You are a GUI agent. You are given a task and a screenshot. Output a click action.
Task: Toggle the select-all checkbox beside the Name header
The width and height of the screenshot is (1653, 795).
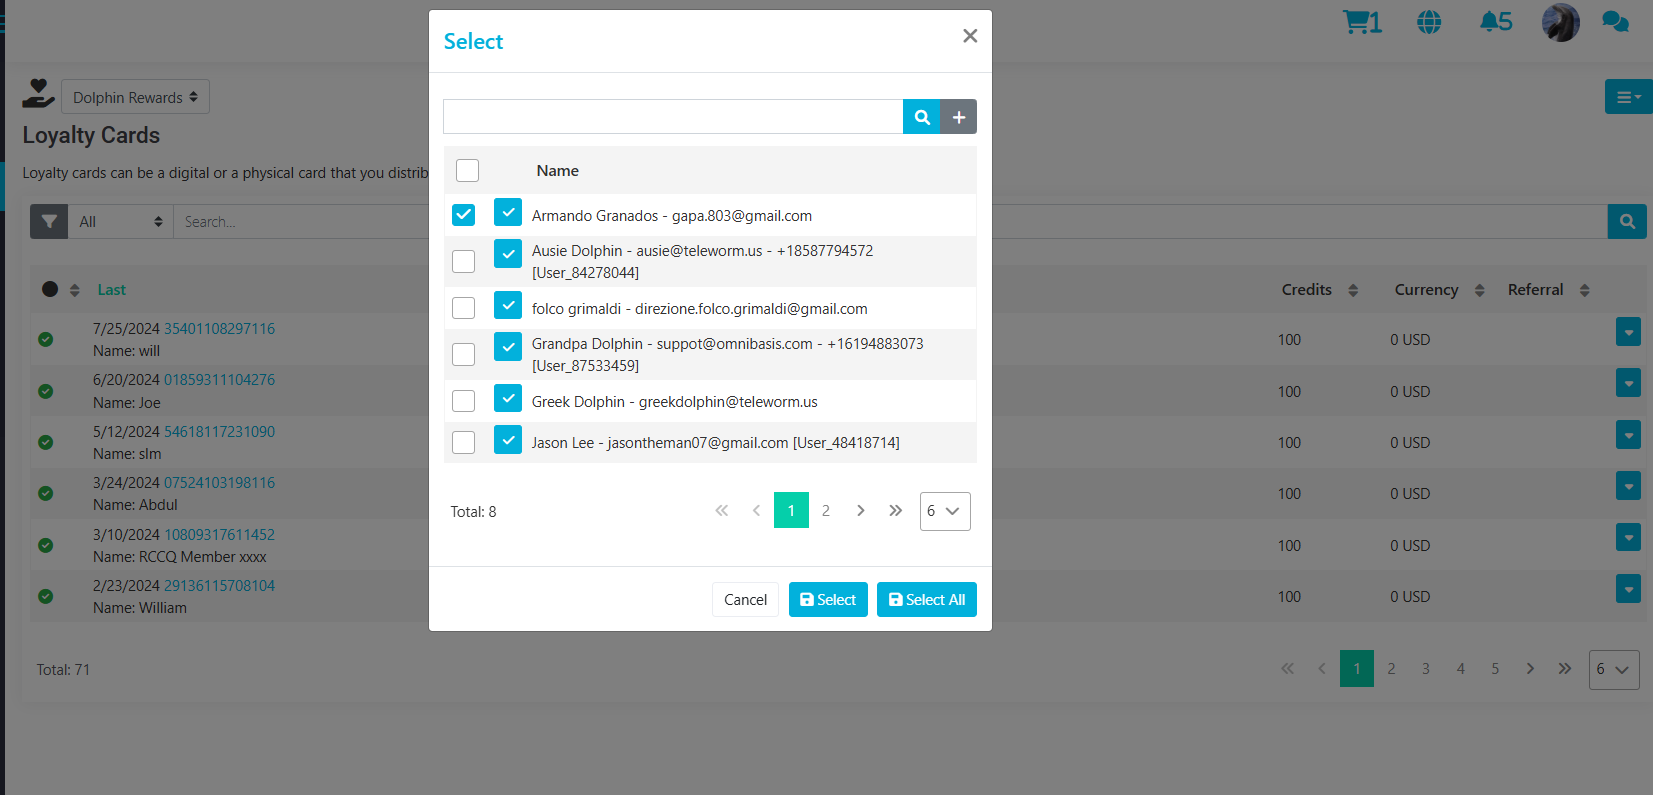click(467, 170)
